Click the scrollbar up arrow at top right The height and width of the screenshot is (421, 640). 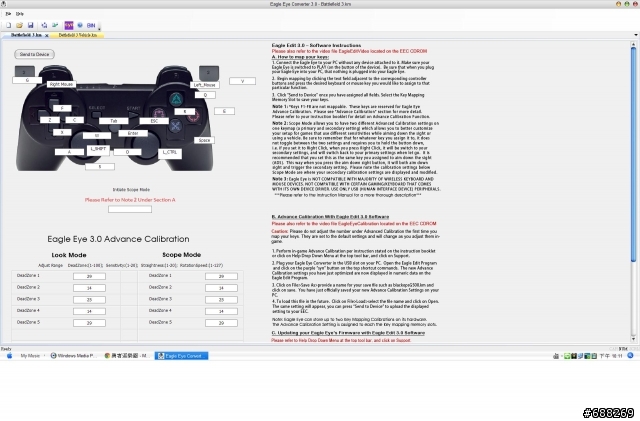[633, 44]
